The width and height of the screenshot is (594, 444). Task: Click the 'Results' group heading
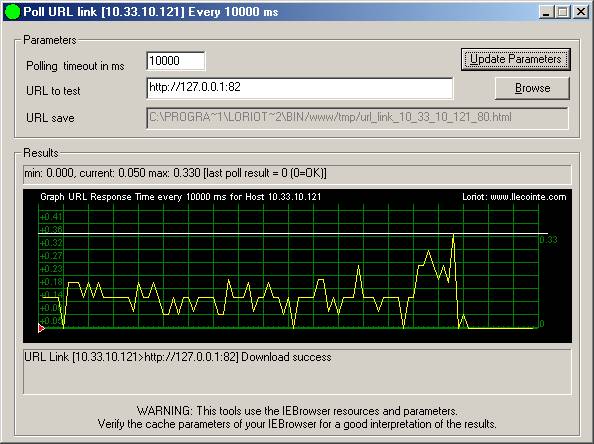(x=41, y=153)
